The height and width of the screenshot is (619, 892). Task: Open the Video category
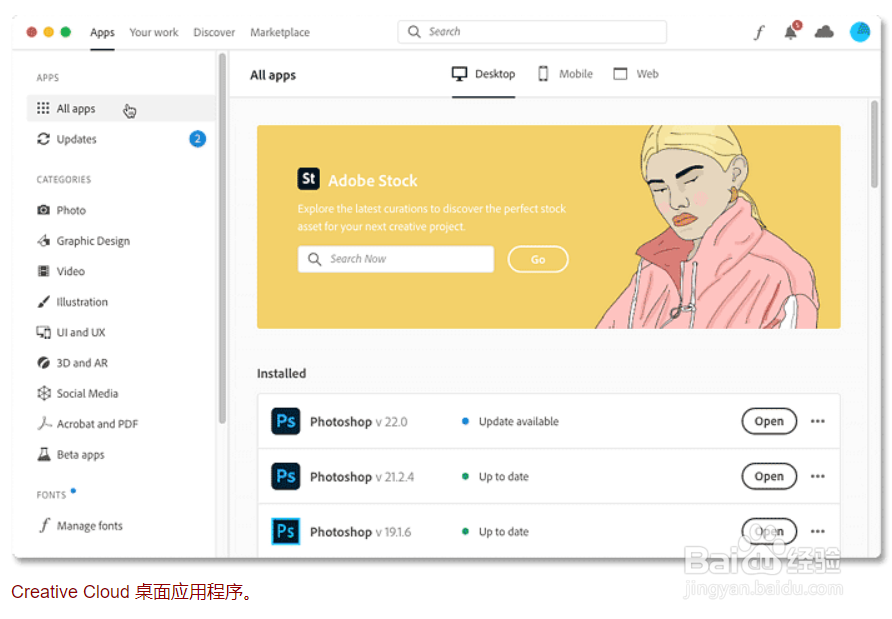[x=121, y=271]
